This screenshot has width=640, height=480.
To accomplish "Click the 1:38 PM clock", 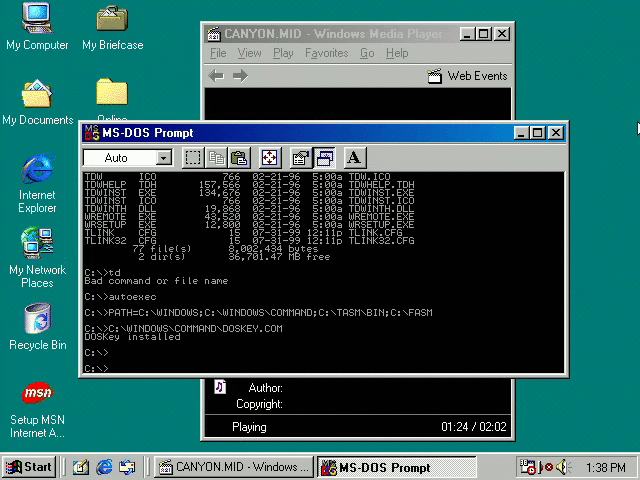I will (606, 467).
